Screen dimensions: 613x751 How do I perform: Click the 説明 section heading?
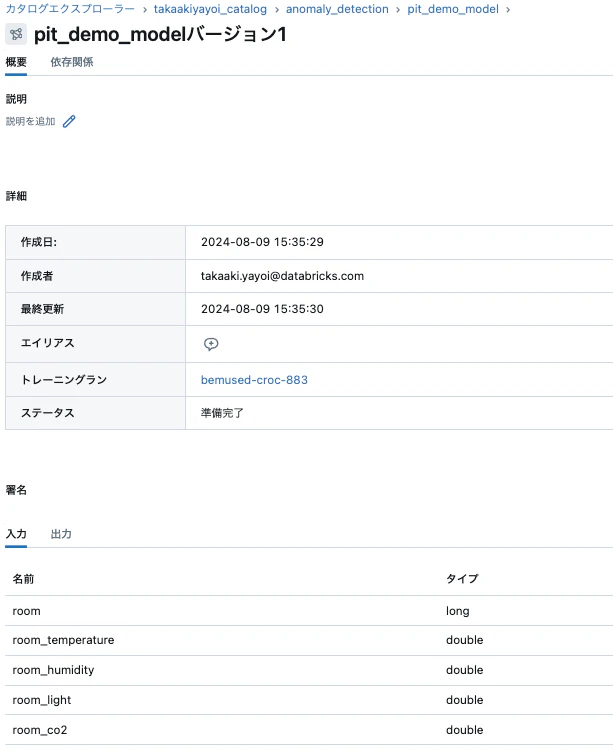click(x=16, y=99)
